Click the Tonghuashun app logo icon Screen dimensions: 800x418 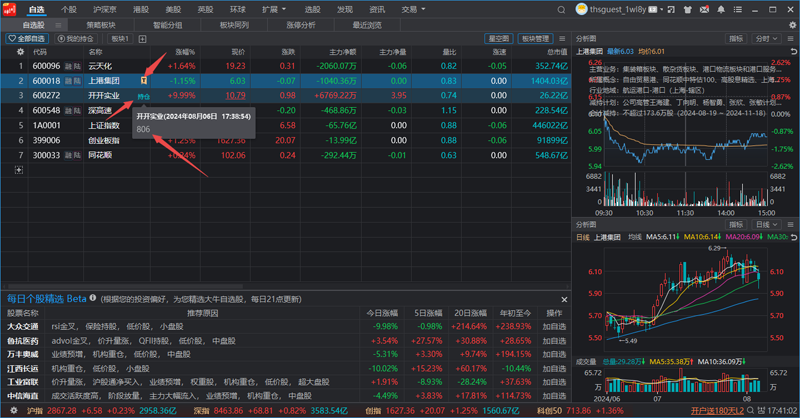point(9,9)
